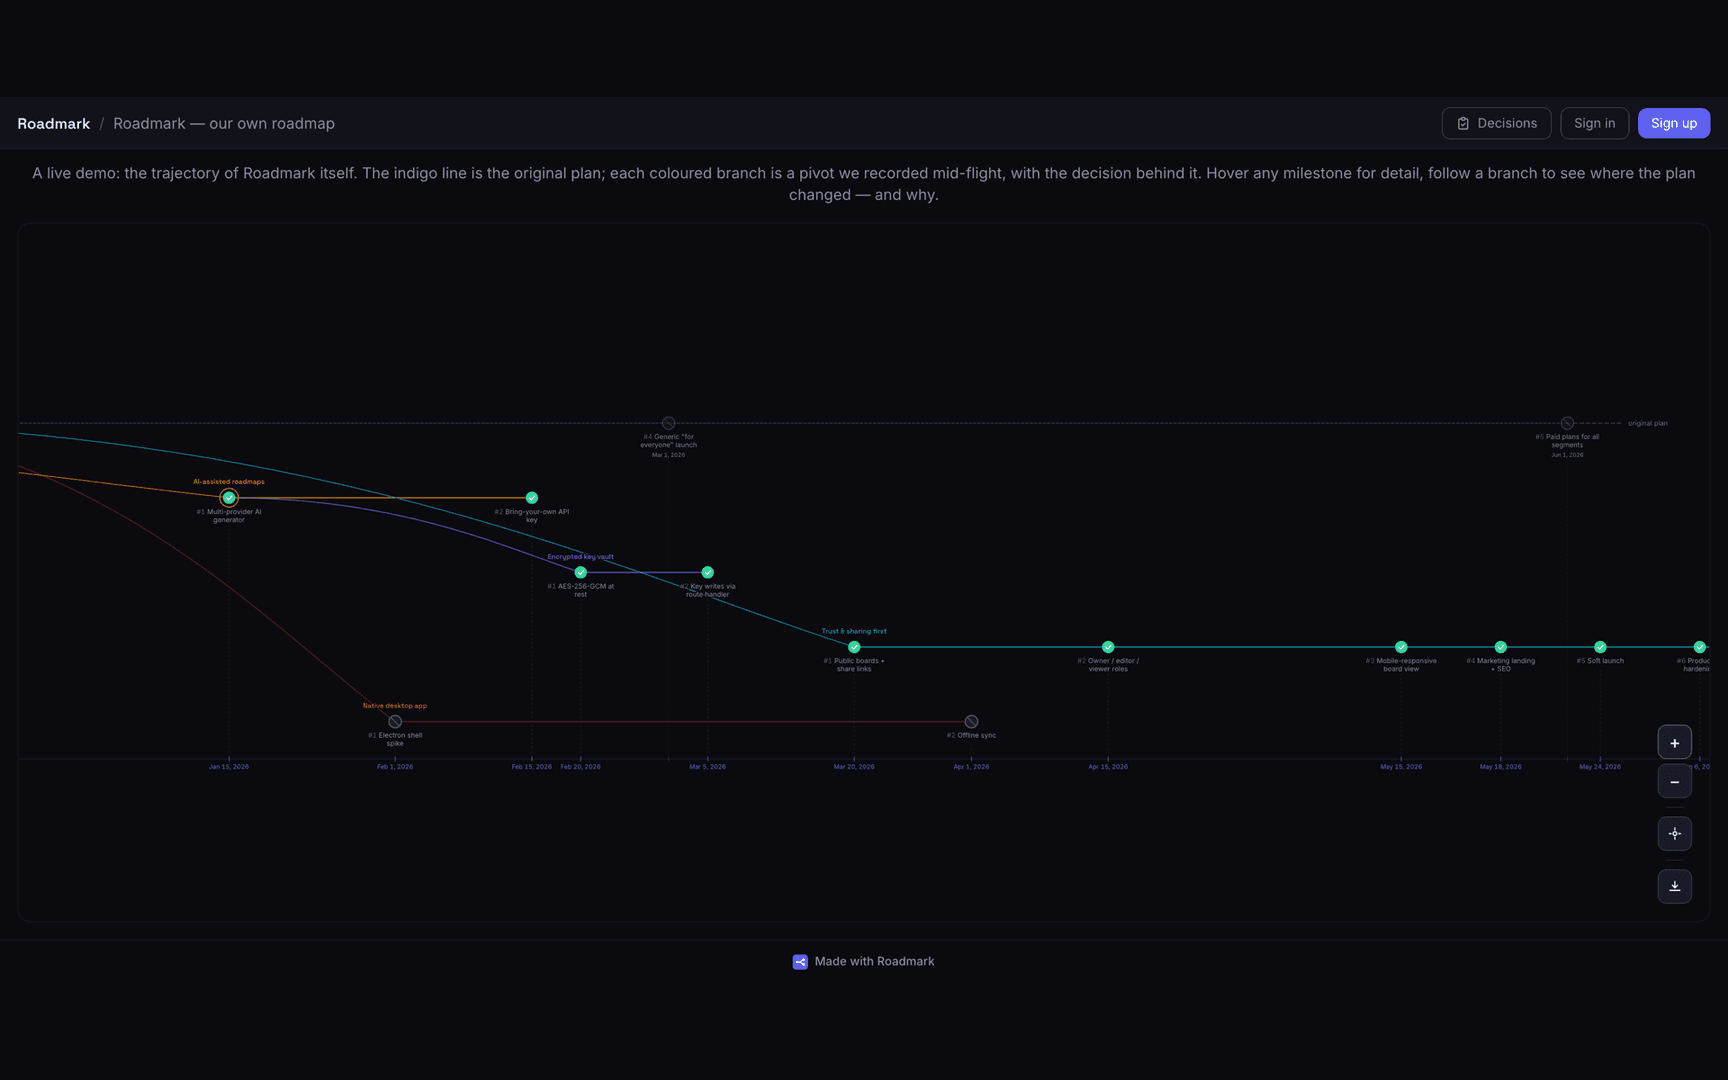Click the Key writes via route handler node
The width and height of the screenshot is (1728, 1080).
(x=708, y=572)
